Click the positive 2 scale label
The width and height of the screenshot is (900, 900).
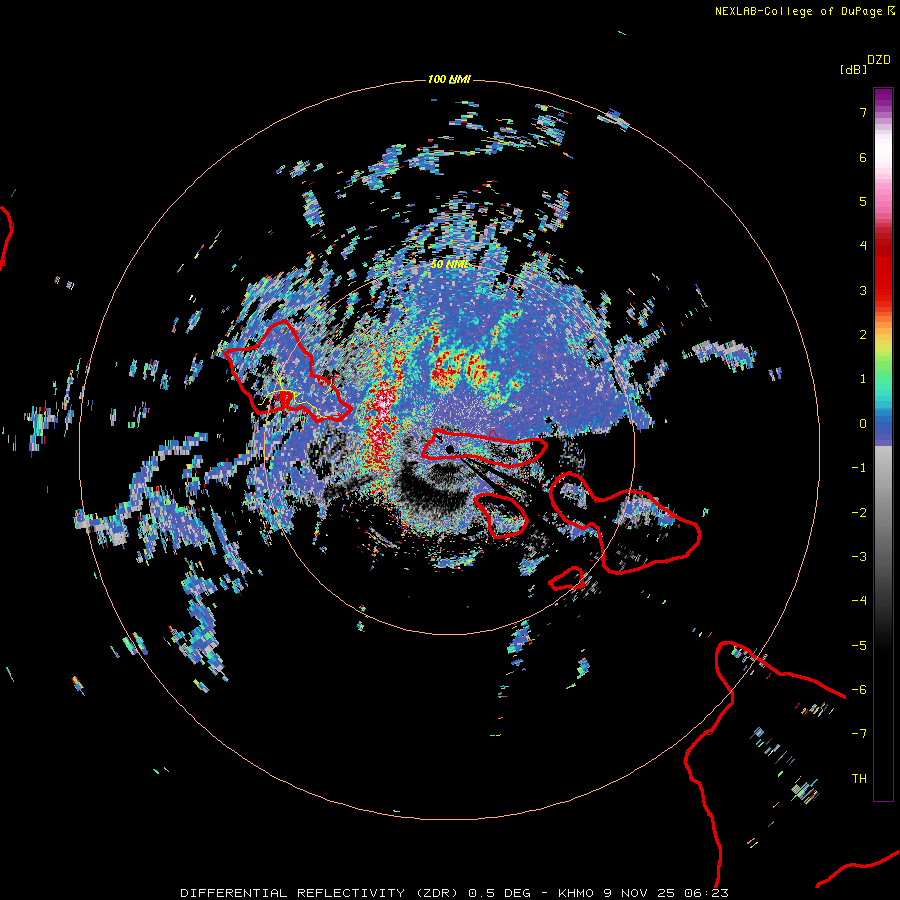click(x=863, y=335)
